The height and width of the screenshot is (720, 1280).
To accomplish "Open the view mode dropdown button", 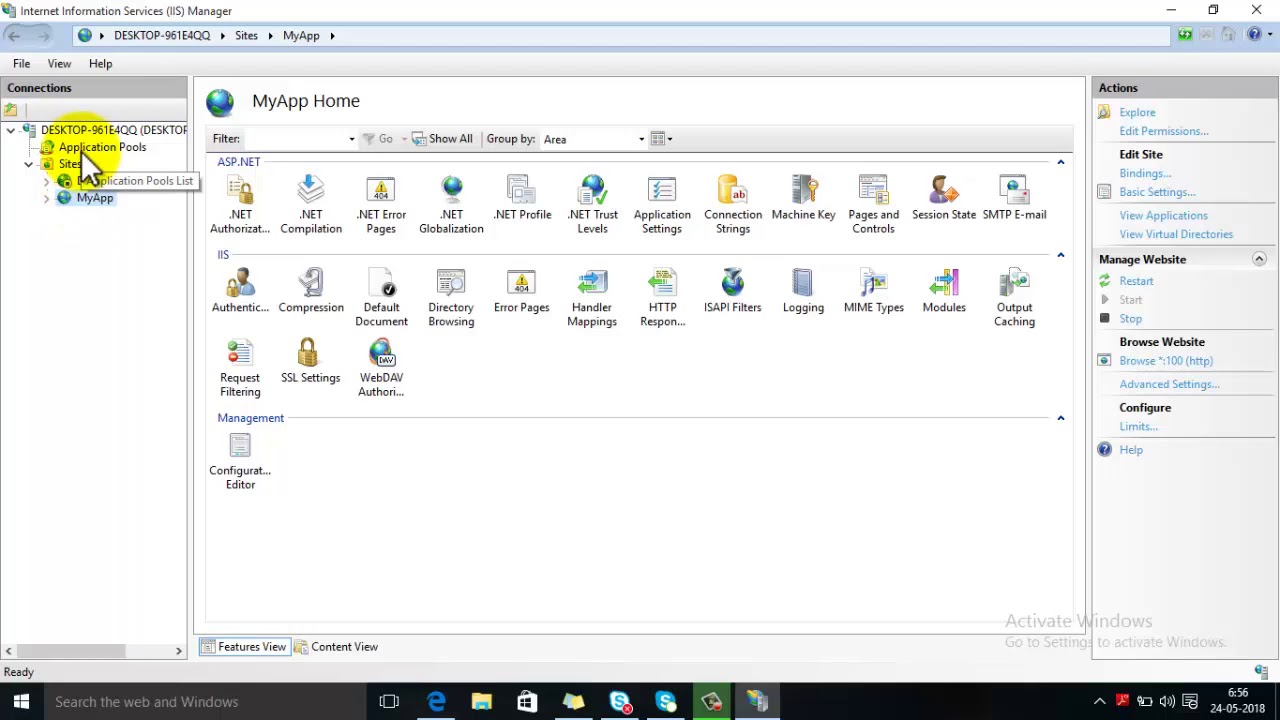I will pyautogui.click(x=661, y=139).
